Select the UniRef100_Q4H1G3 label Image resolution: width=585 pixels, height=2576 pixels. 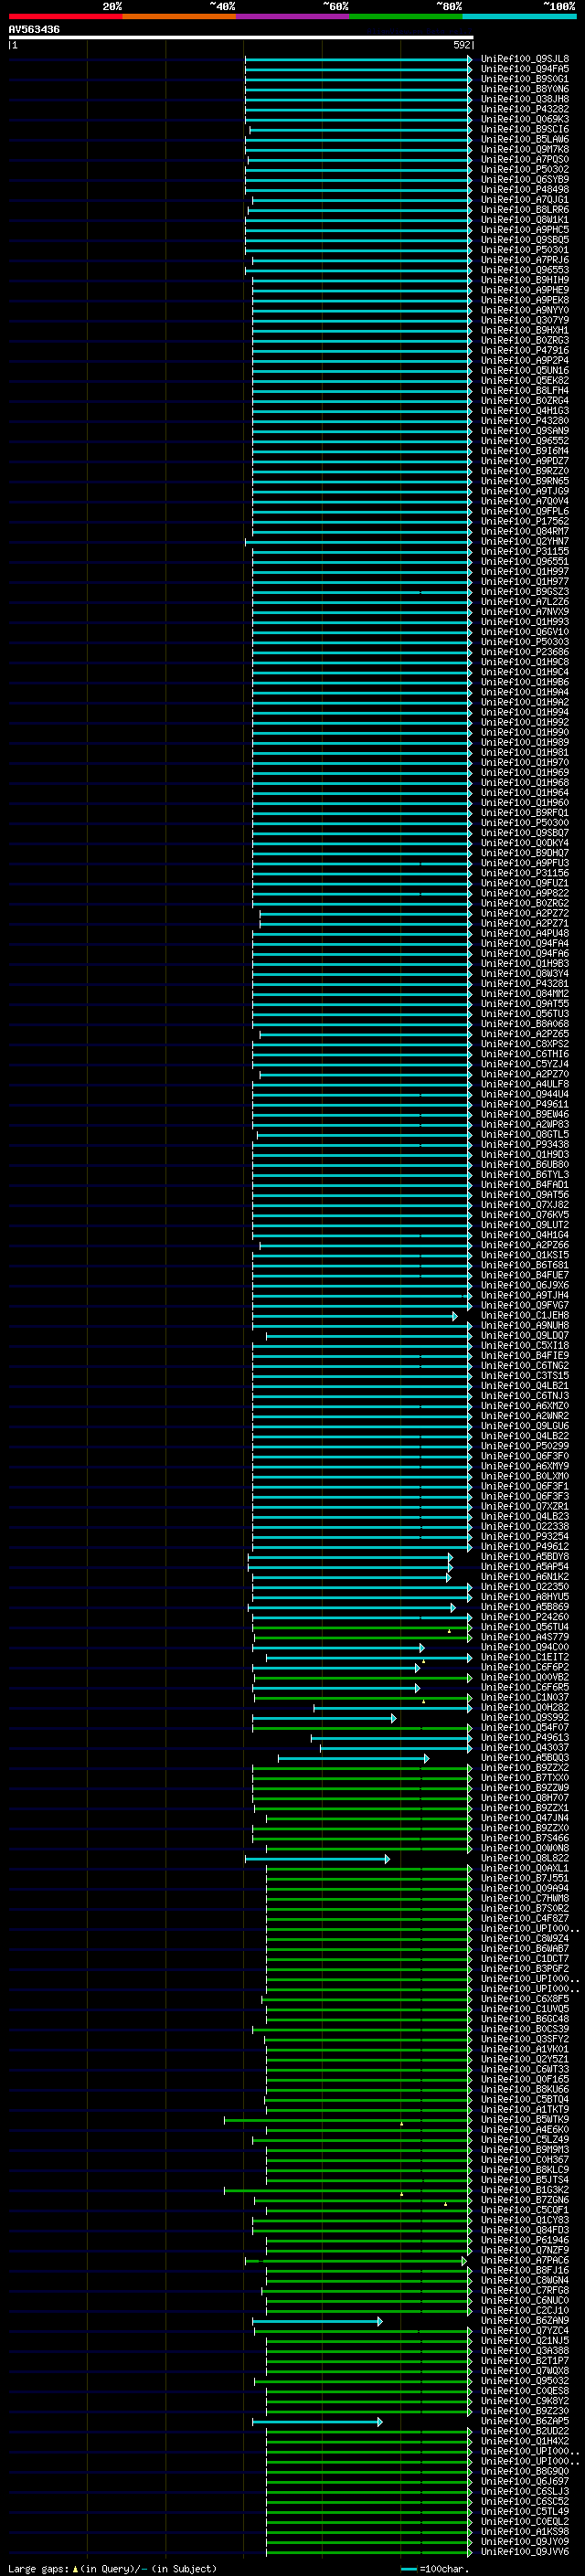pos(525,411)
